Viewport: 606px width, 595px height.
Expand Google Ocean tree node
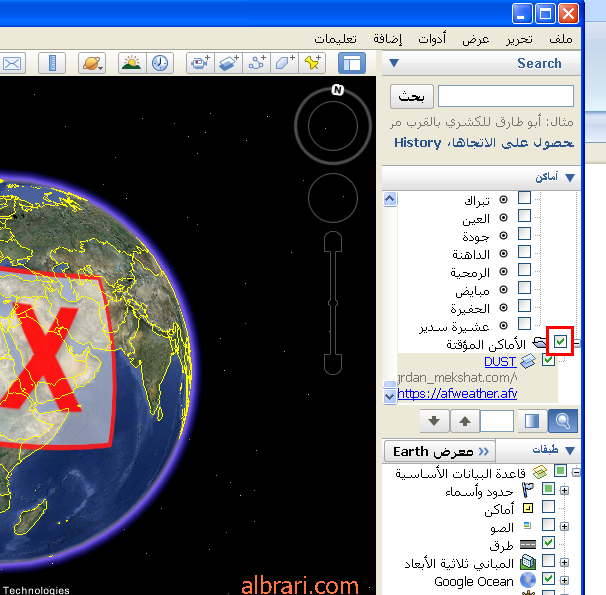(x=564, y=580)
